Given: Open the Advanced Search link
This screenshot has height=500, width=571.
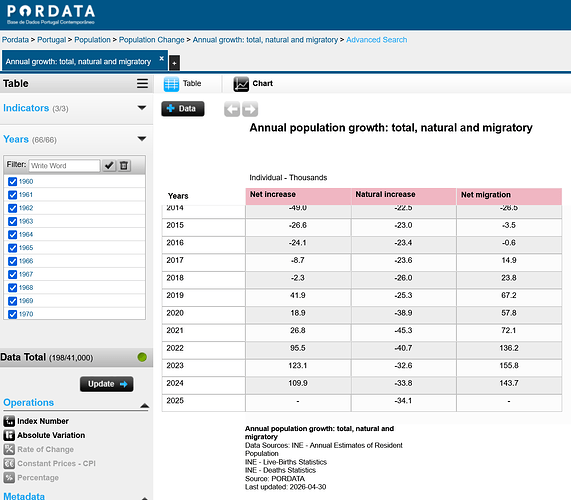Looking at the screenshot, I should [x=377, y=40].
